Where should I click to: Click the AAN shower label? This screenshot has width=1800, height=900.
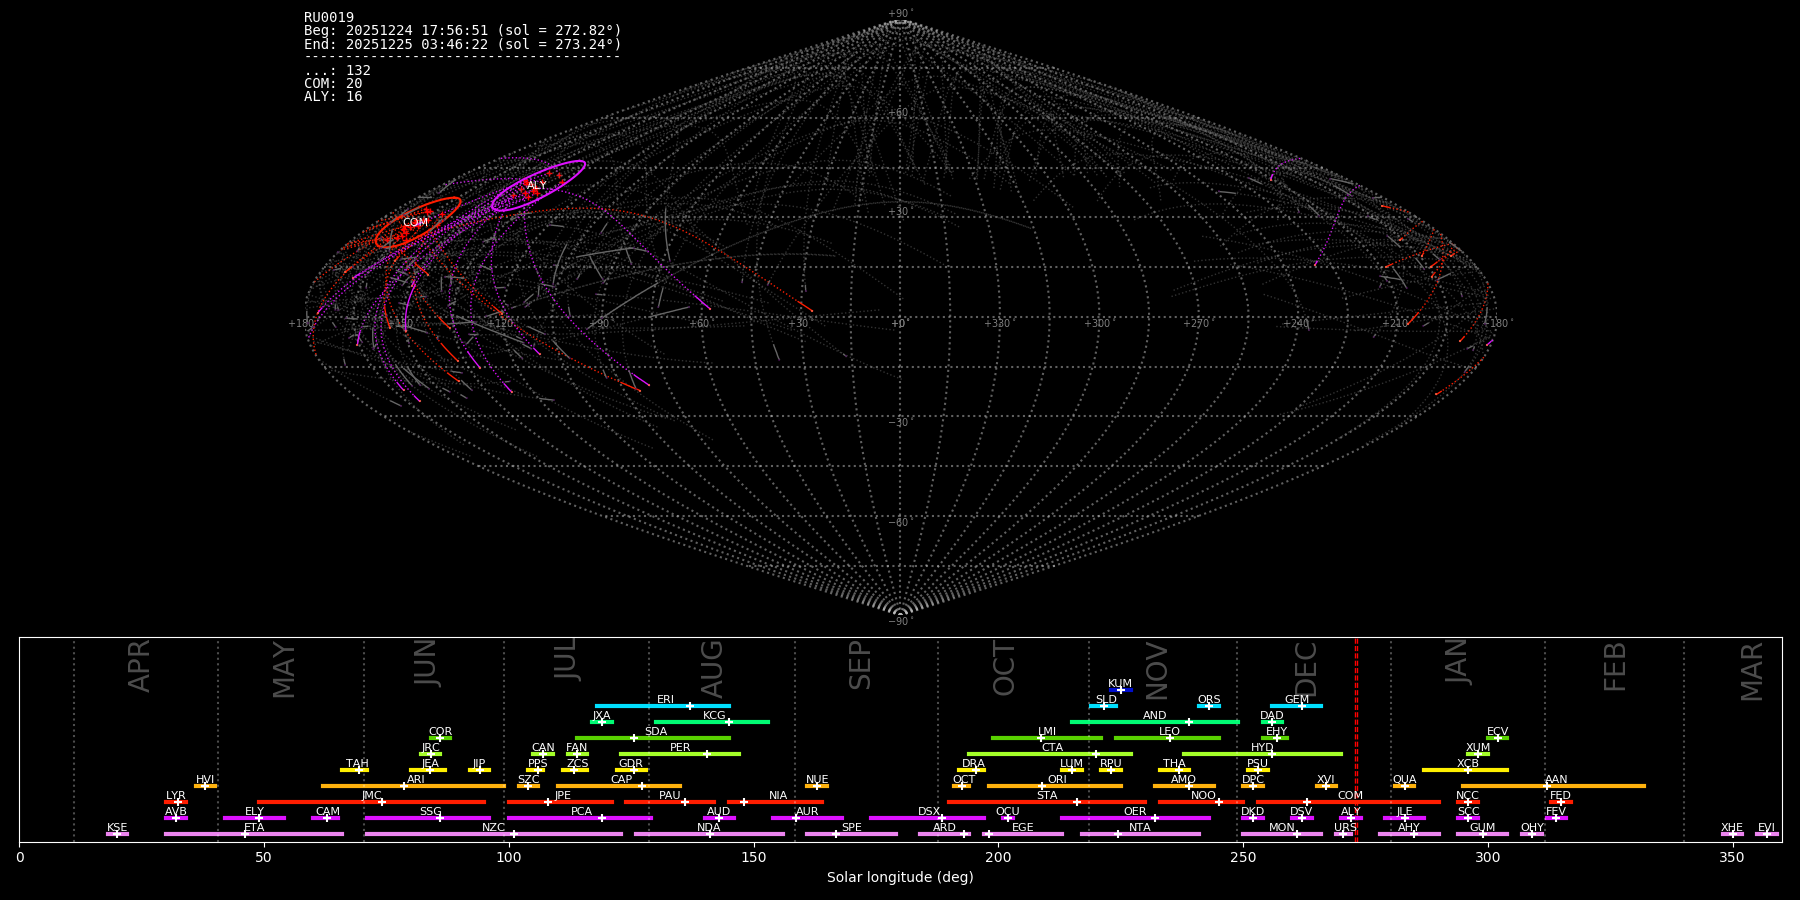[1557, 779]
